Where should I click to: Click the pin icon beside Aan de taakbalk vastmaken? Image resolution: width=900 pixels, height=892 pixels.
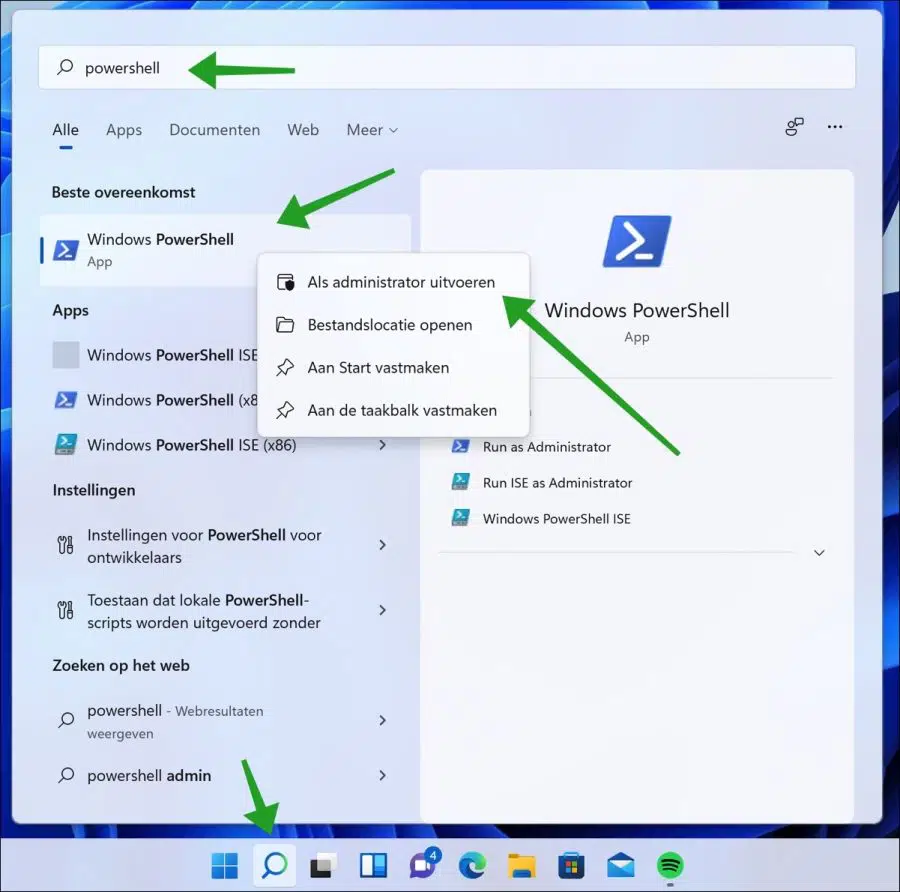click(285, 410)
